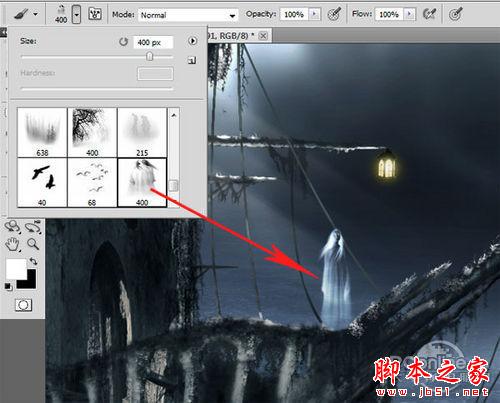Toggle pressure for size icon
Viewport: 500px width, 403px height.
[x=455, y=14]
